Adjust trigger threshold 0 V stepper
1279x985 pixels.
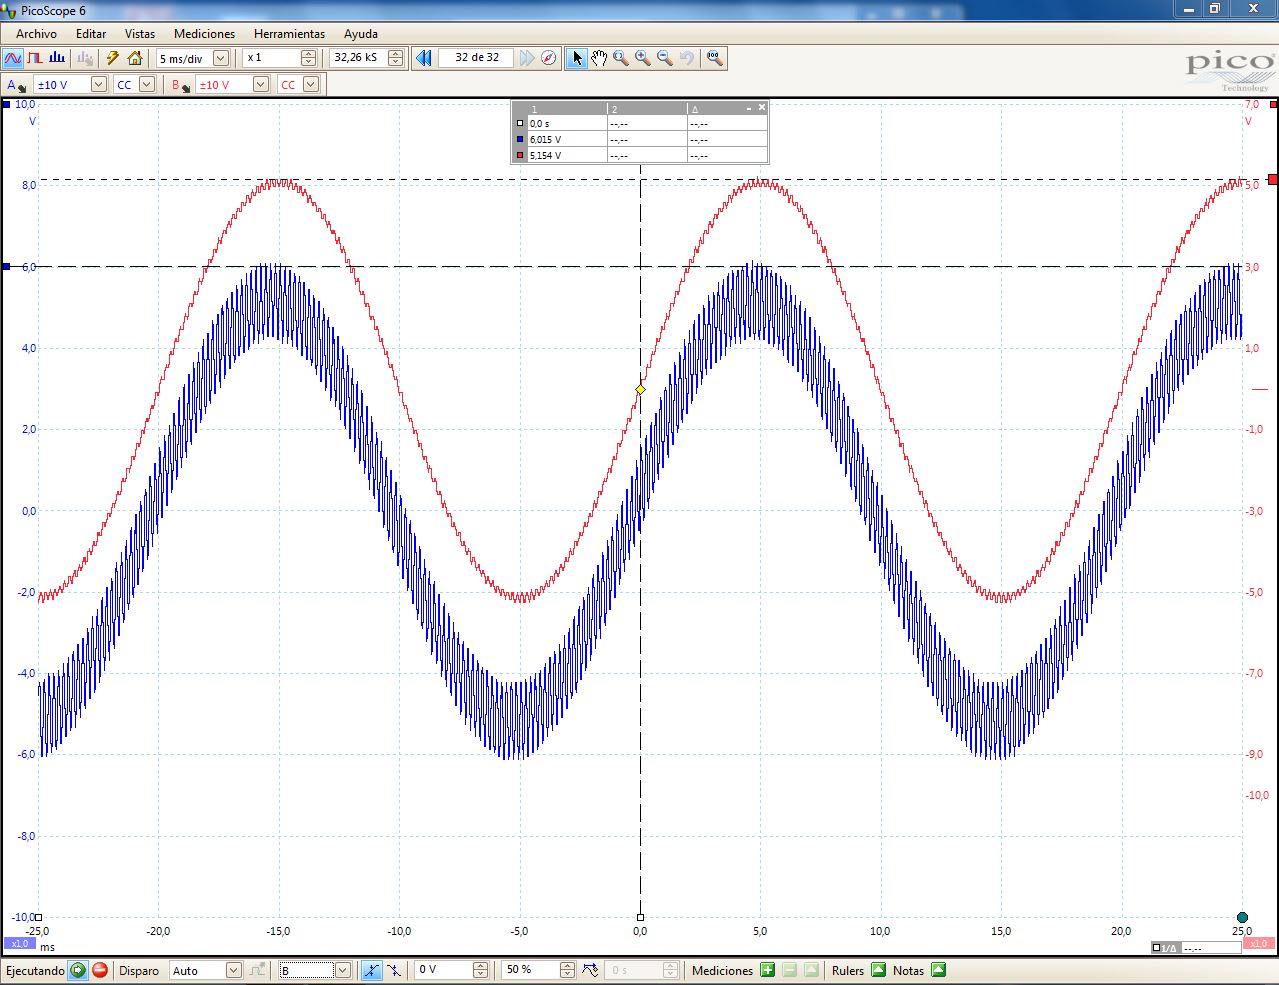click(x=480, y=970)
